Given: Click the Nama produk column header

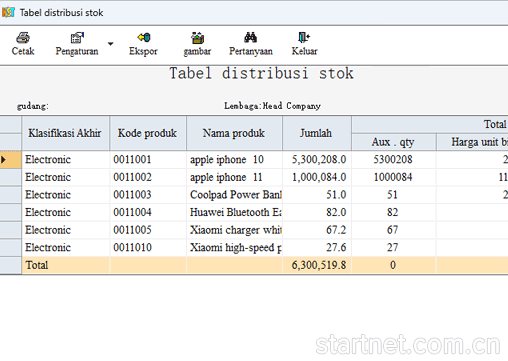Looking at the screenshot, I should click(234, 133).
